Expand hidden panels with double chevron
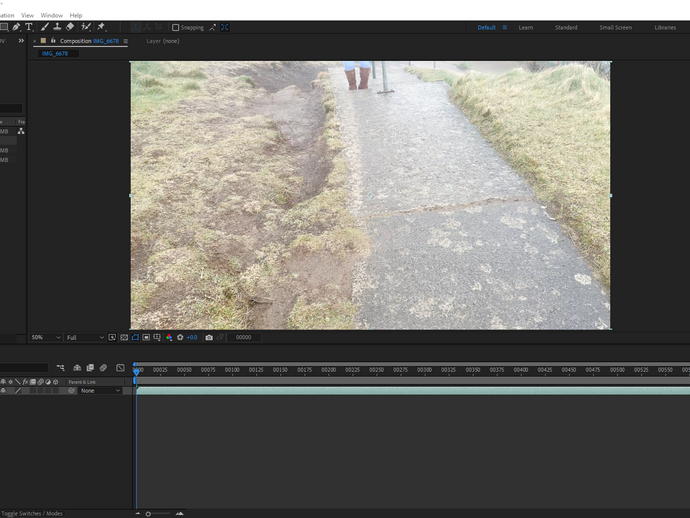690x518 pixels. pyautogui.click(x=21, y=40)
